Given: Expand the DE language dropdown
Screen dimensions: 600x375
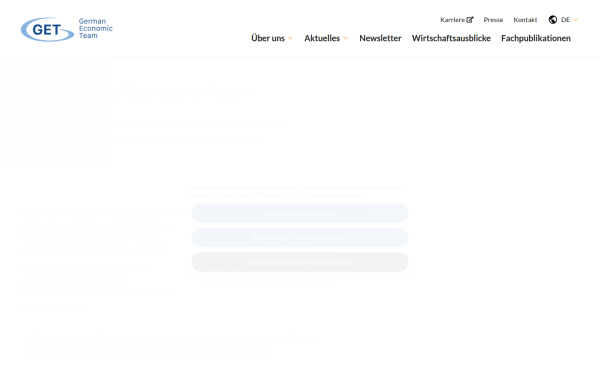Looking at the screenshot, I should [x=569, y=20].
